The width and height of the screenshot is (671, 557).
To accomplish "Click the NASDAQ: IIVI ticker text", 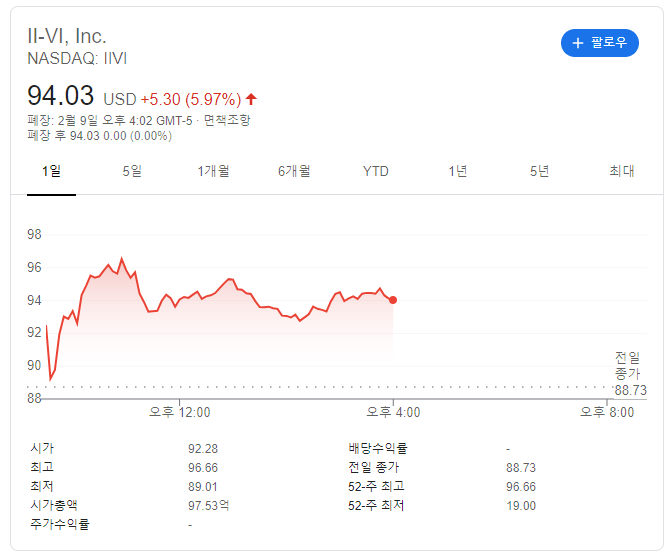I will pyautogui.click(x=77, y=58).
